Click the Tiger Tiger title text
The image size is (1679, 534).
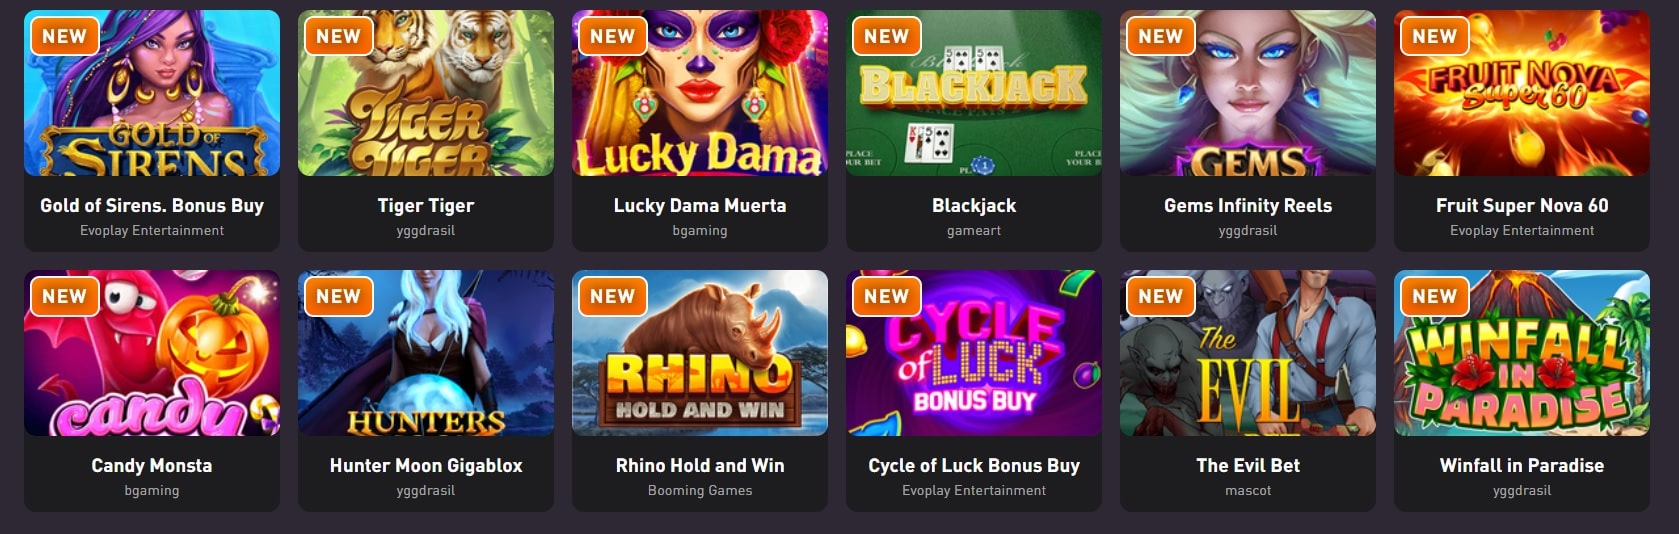(x=426, y=205)
